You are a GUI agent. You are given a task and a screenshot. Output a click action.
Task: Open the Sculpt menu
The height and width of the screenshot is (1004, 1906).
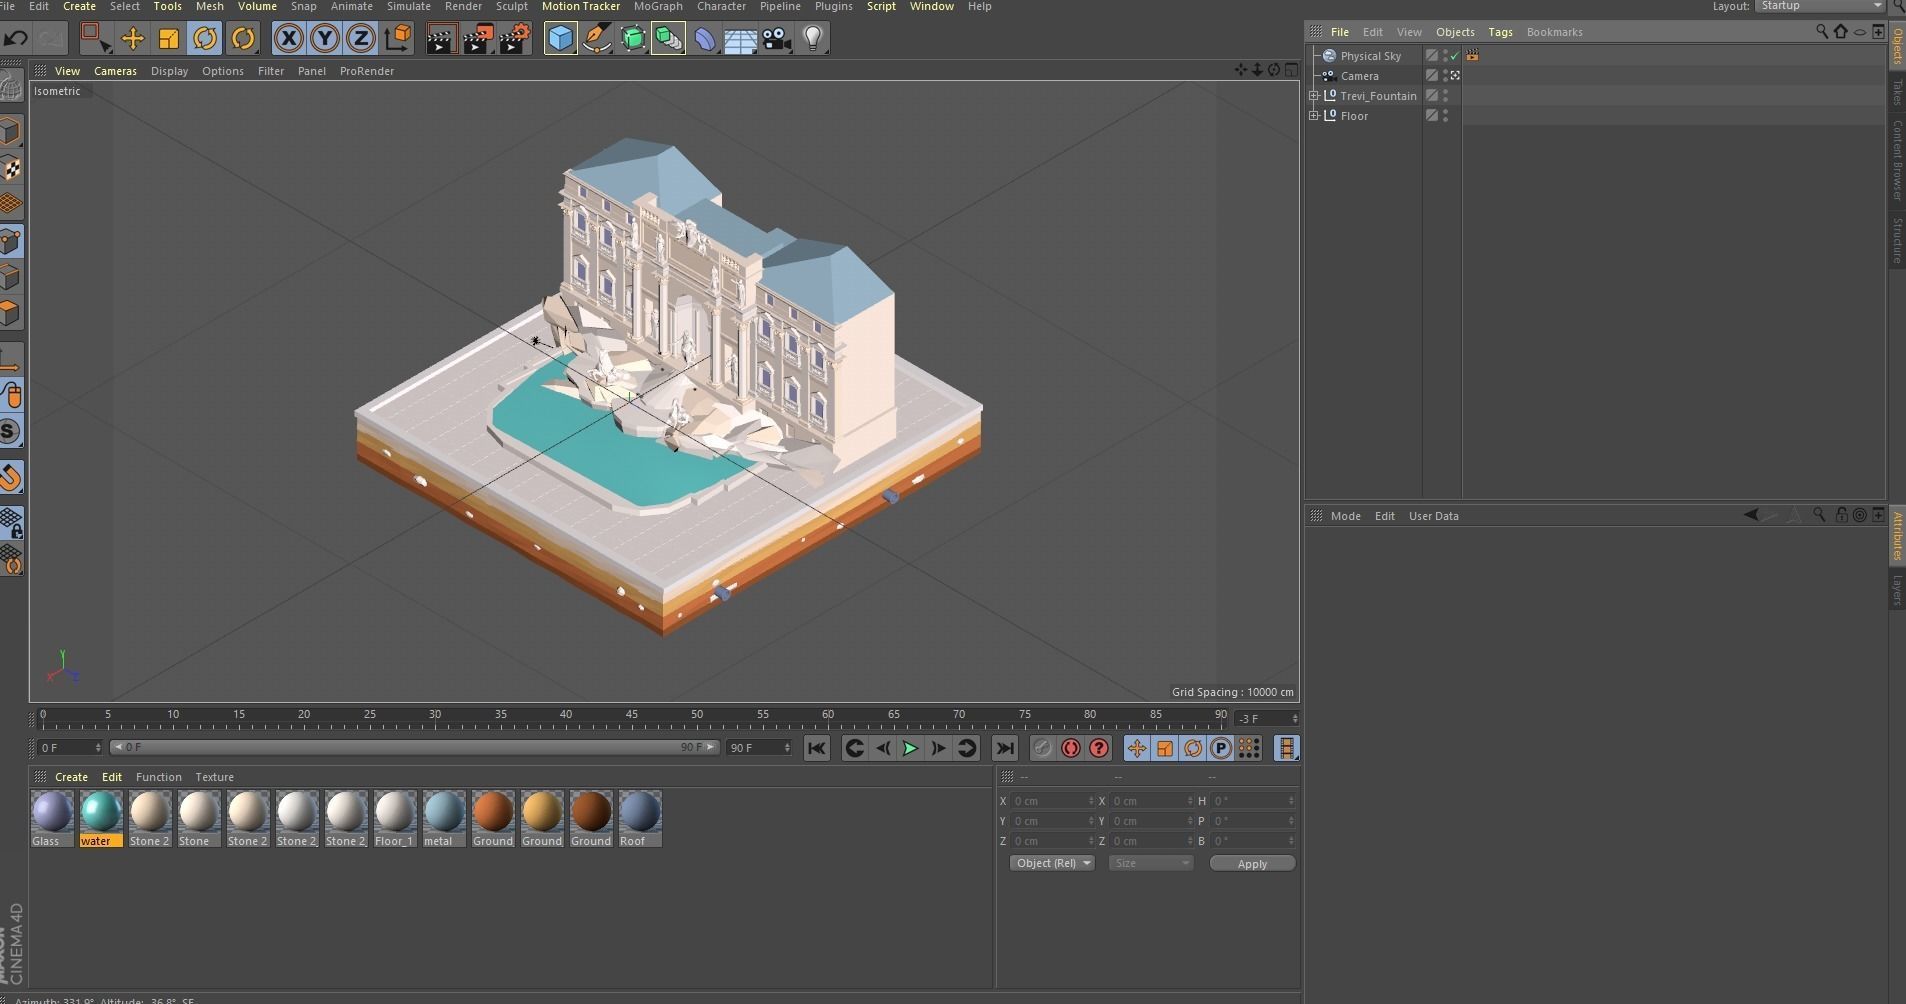[x=511, y=6]
